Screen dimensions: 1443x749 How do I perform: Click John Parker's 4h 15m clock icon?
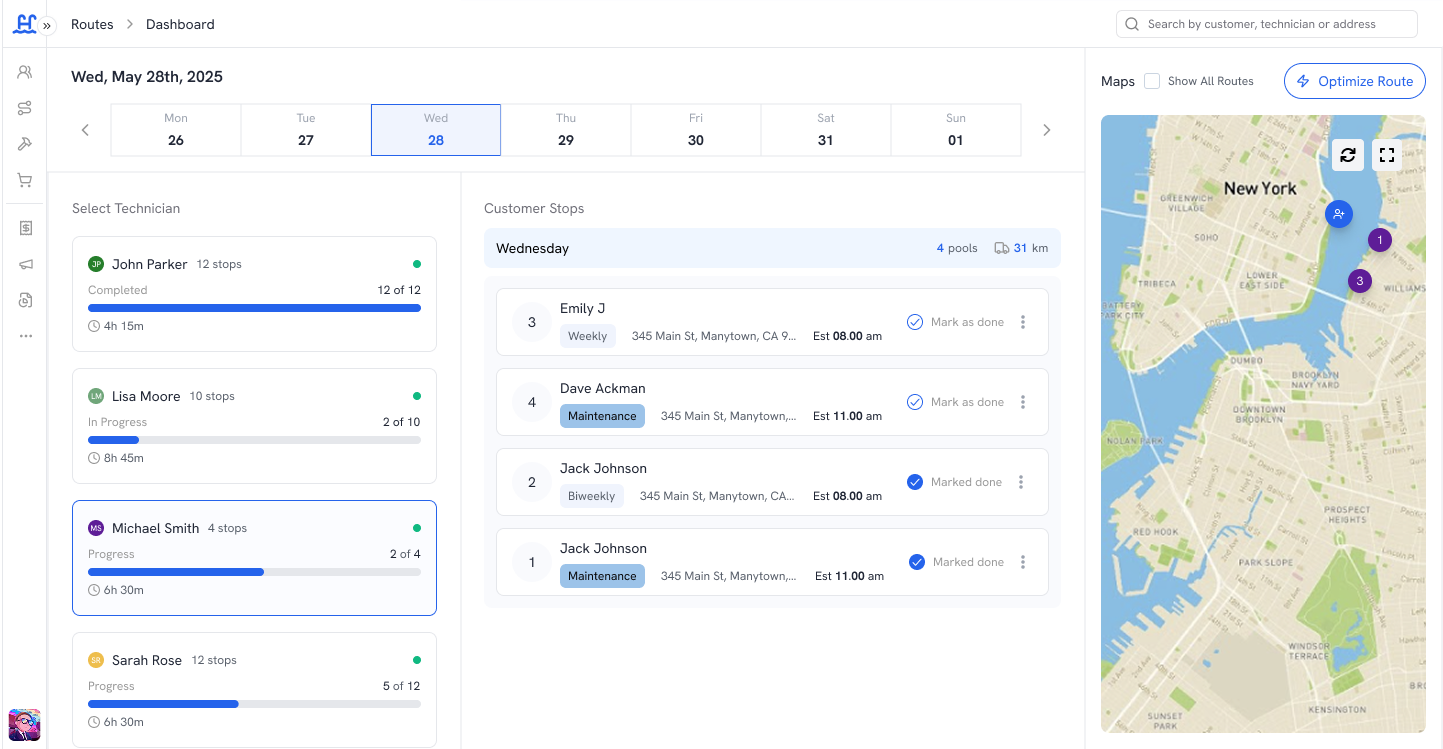pos(94,326)
